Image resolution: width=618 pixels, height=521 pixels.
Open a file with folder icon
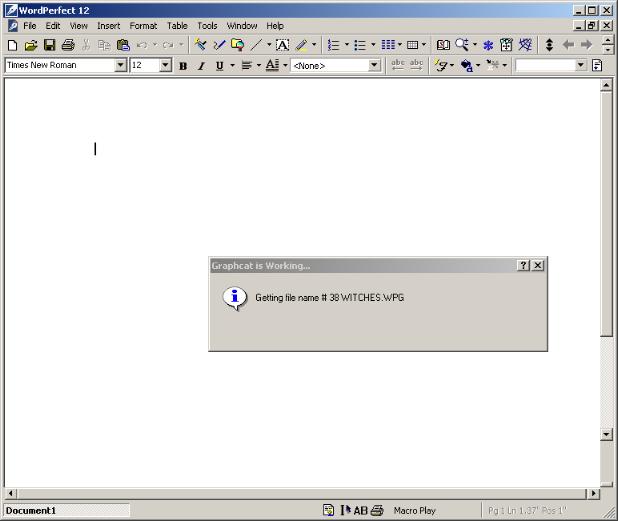point(31,45)
